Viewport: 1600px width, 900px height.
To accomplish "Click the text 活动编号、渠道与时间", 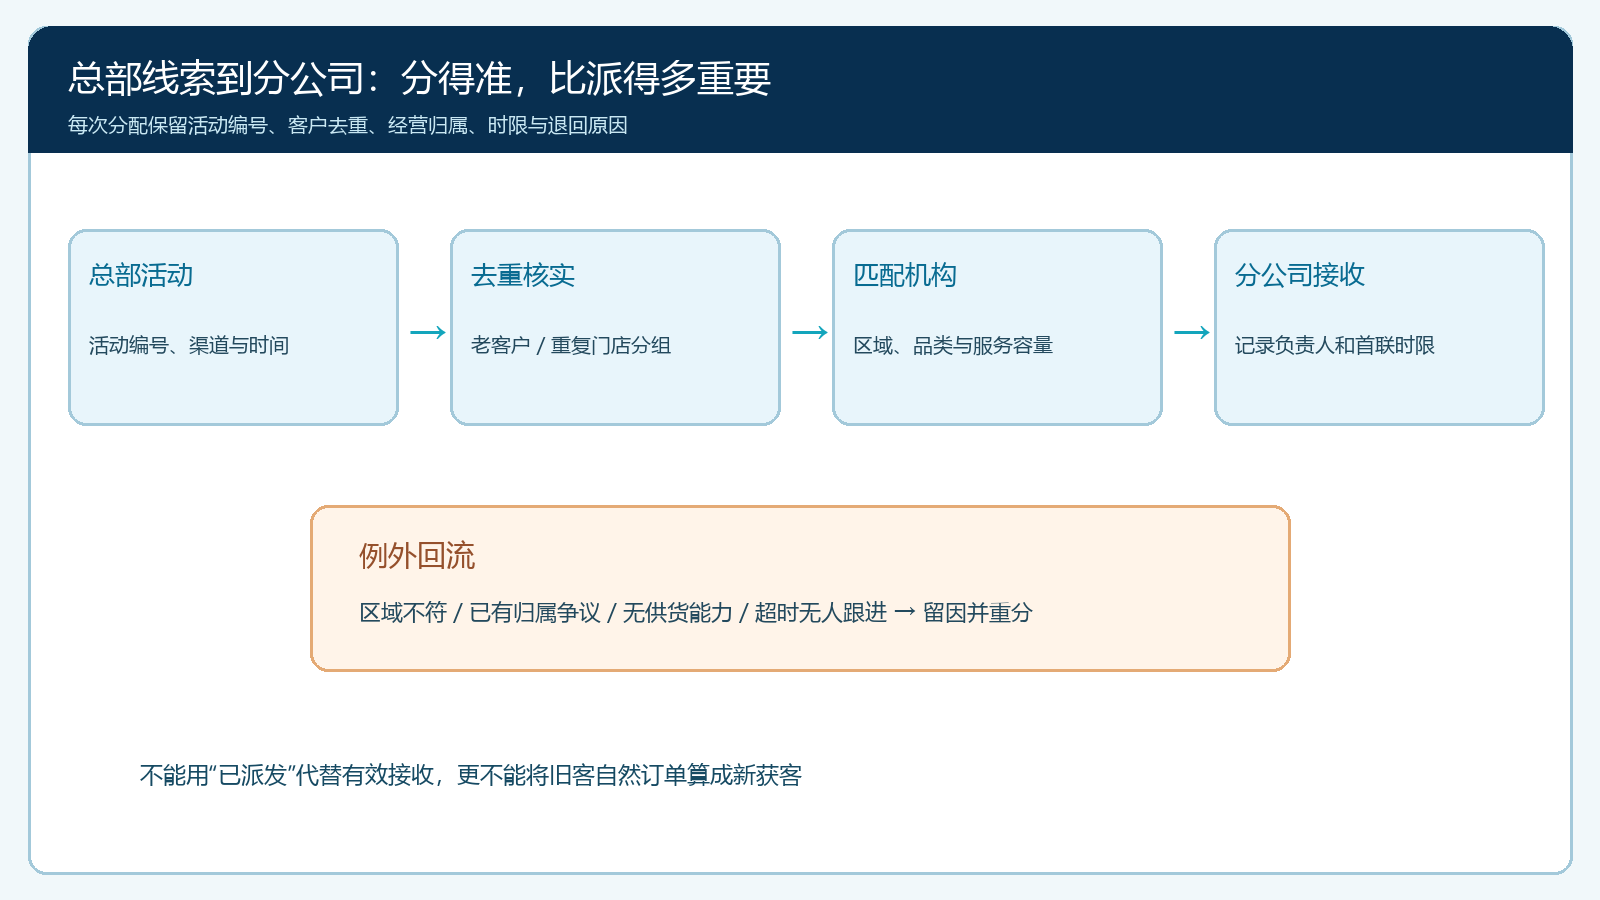I will (x=189, y=345).
